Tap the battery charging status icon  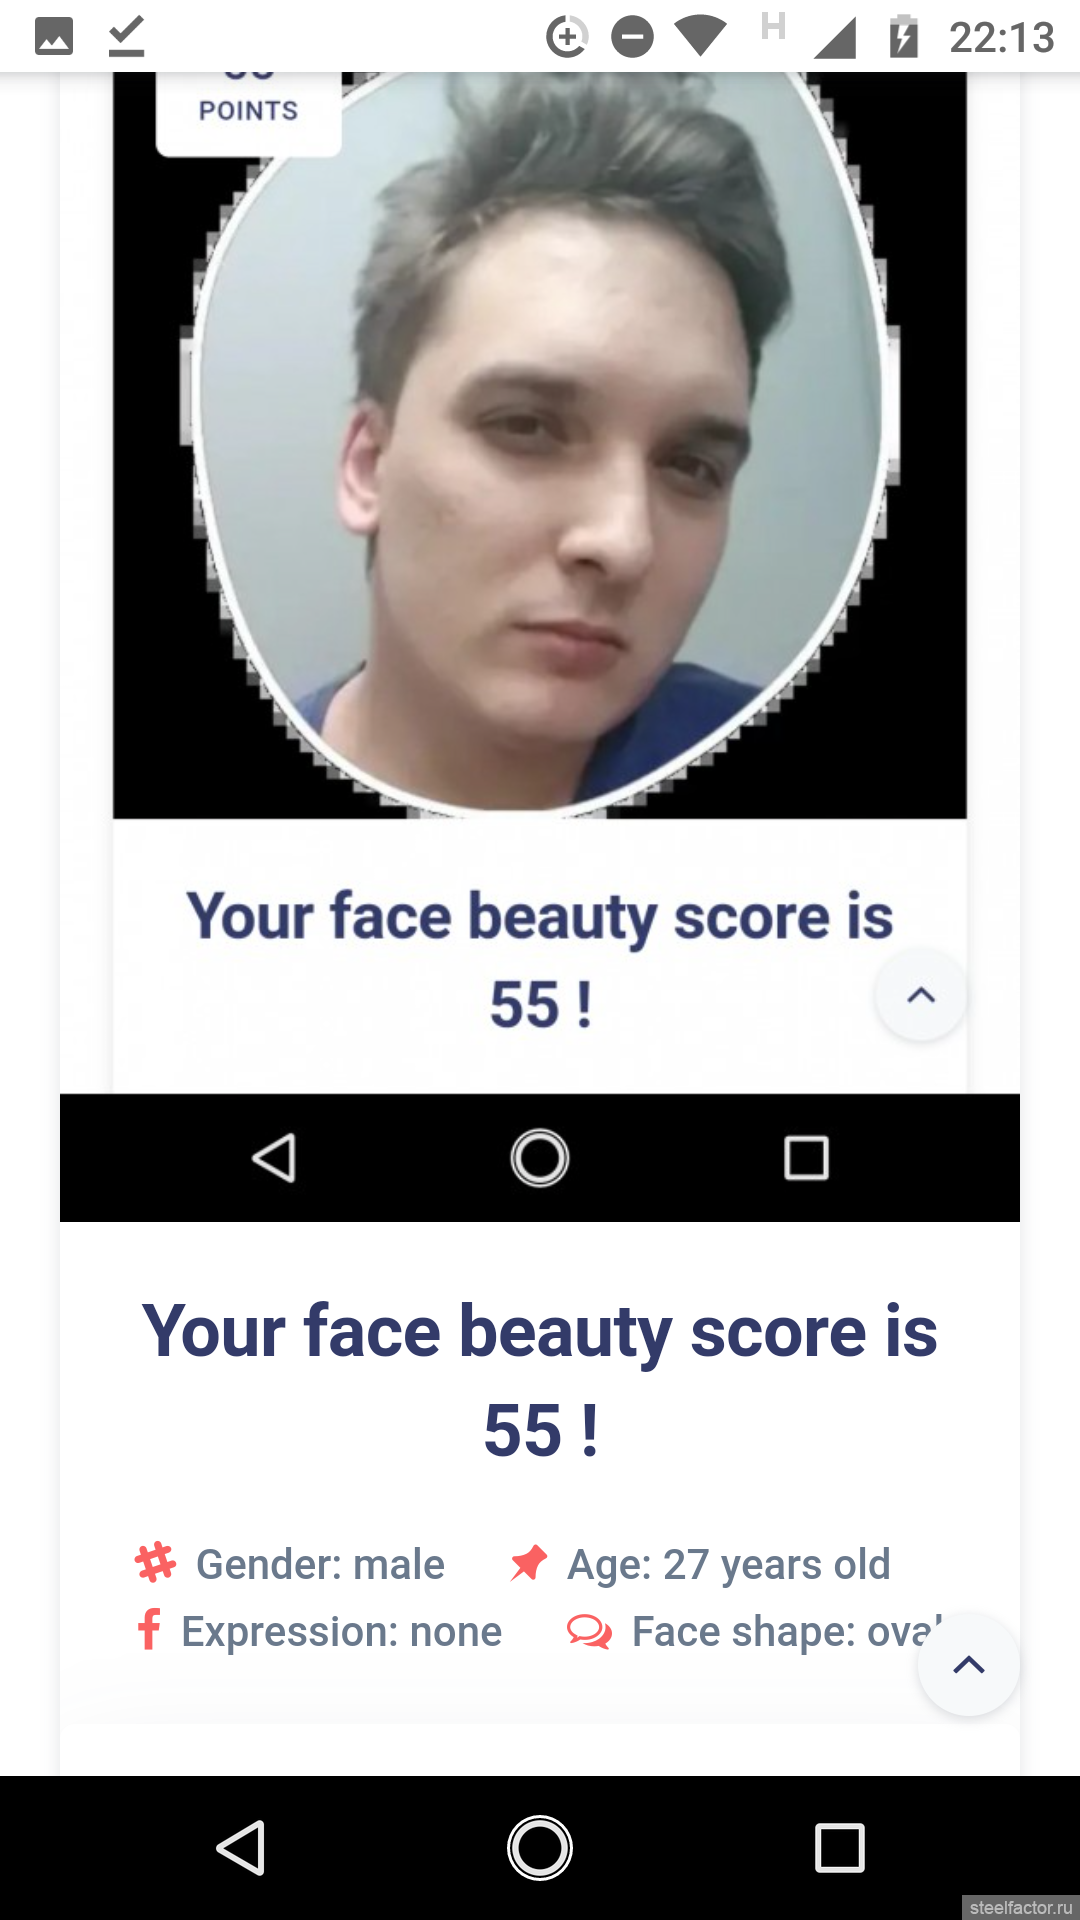coord(904,37)
